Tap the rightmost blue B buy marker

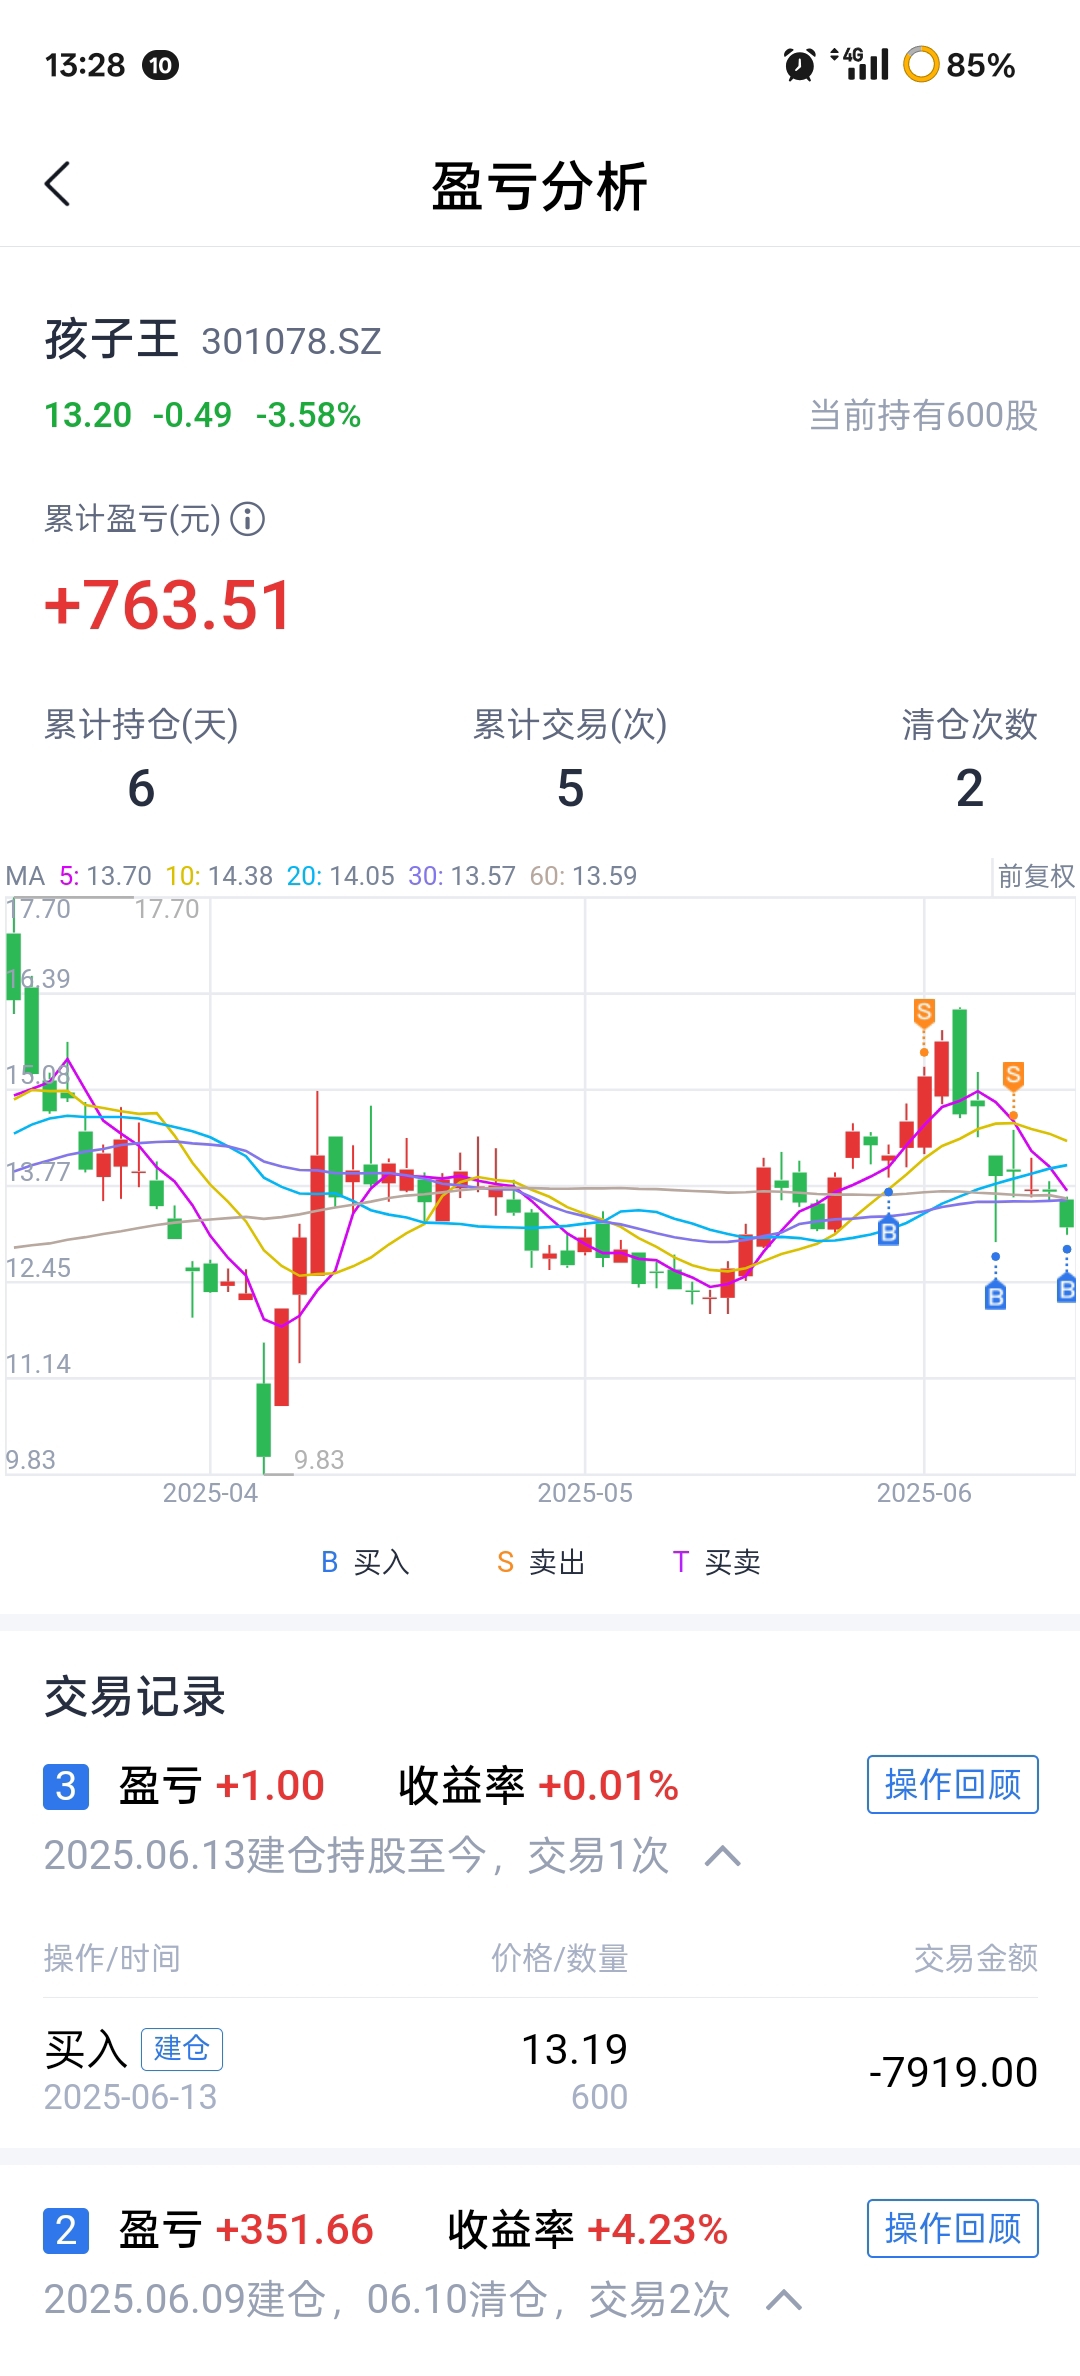(1066, 1289)
